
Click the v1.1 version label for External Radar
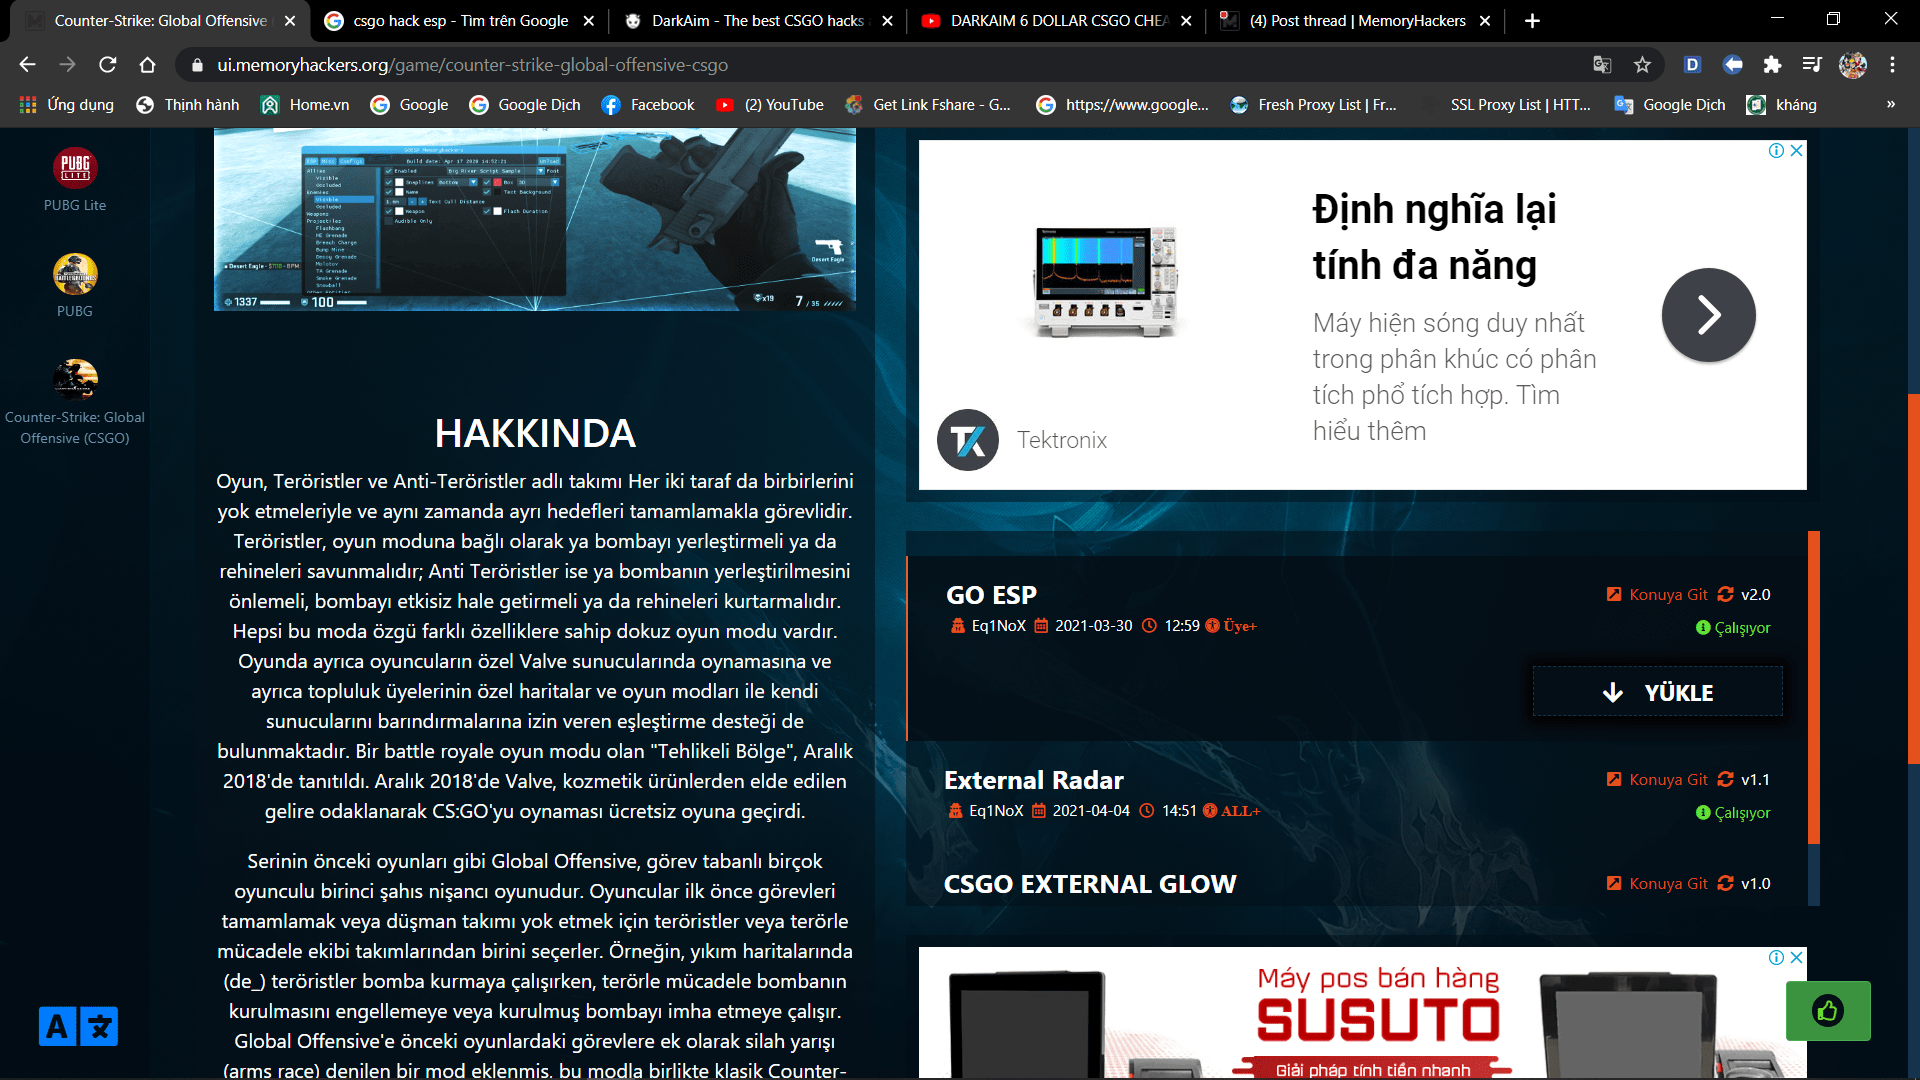click(x=1755, y=779)
